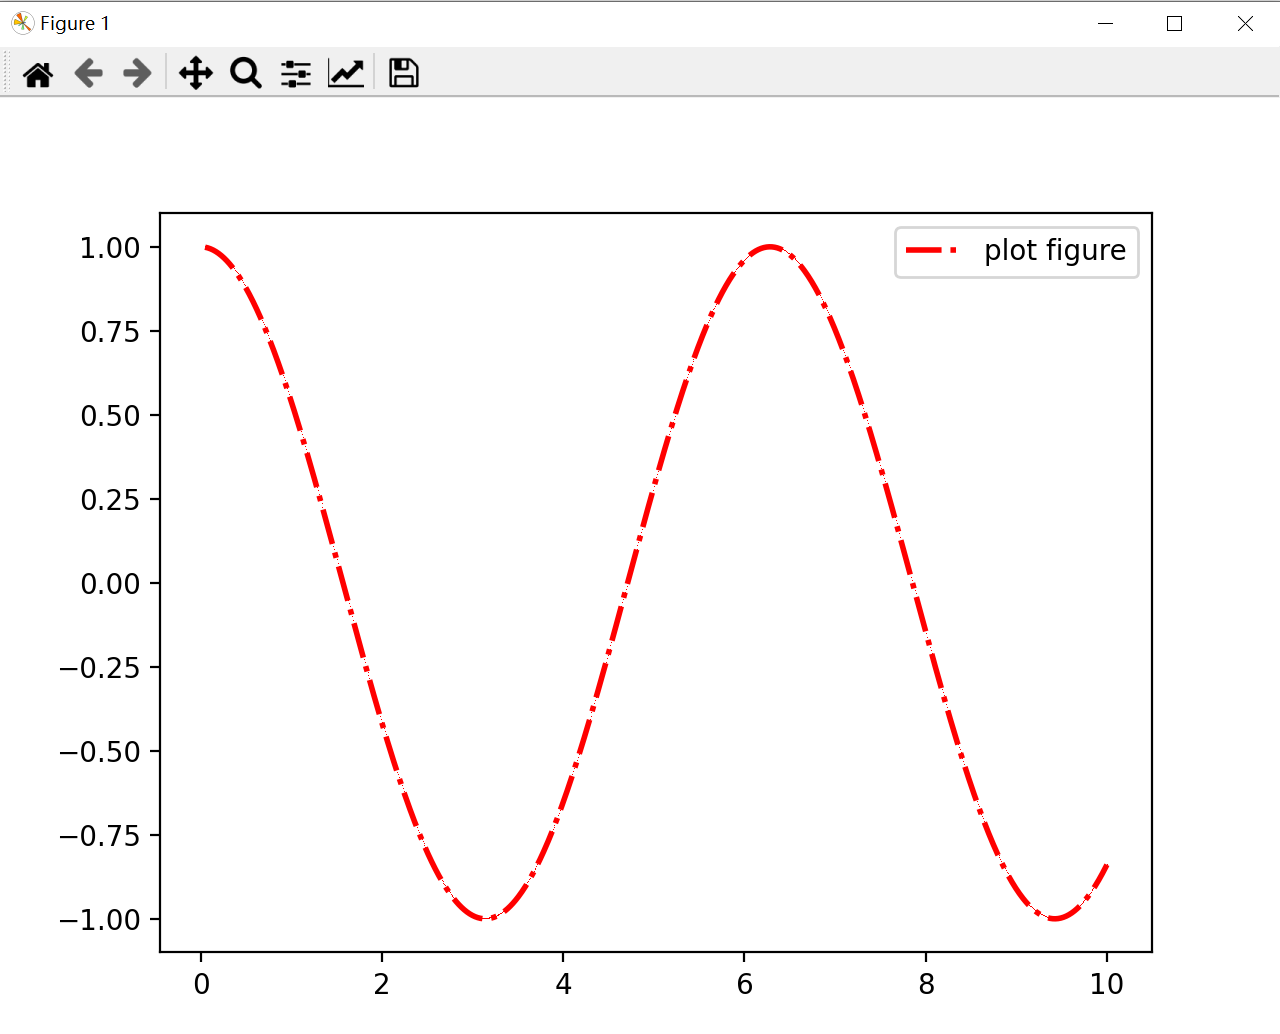Go forward to next view arrow

(137, 73)
